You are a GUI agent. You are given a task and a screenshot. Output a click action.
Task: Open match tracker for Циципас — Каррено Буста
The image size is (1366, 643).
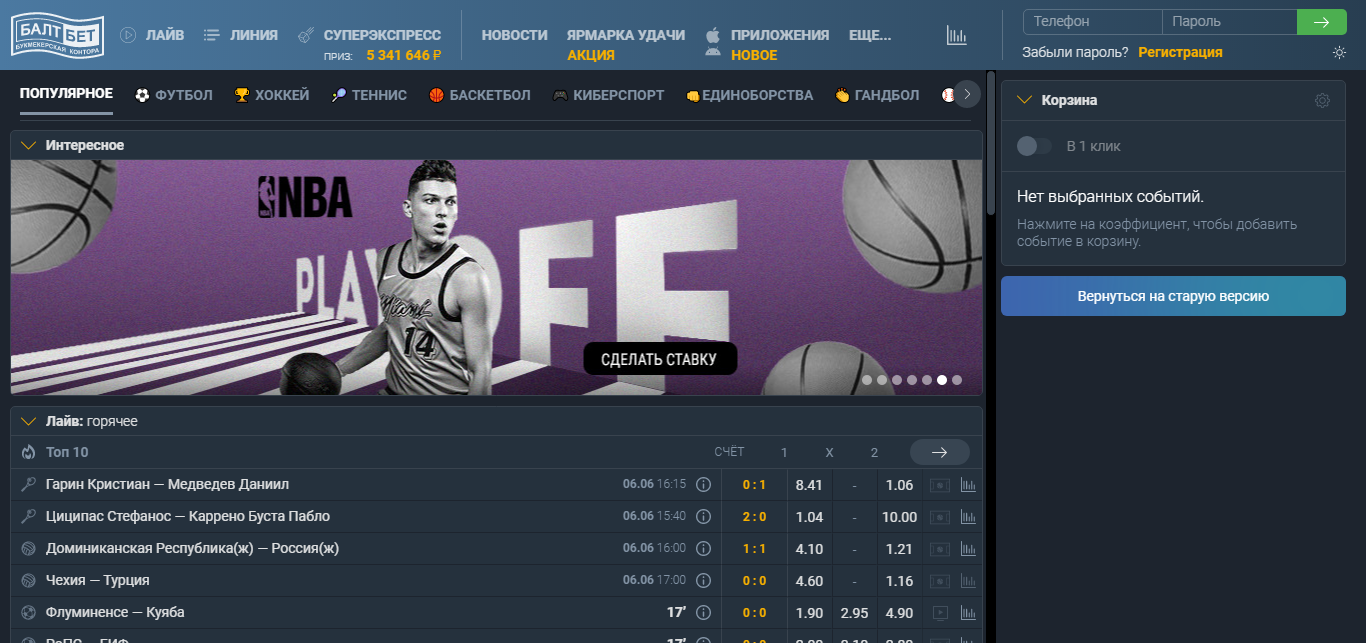939,517
